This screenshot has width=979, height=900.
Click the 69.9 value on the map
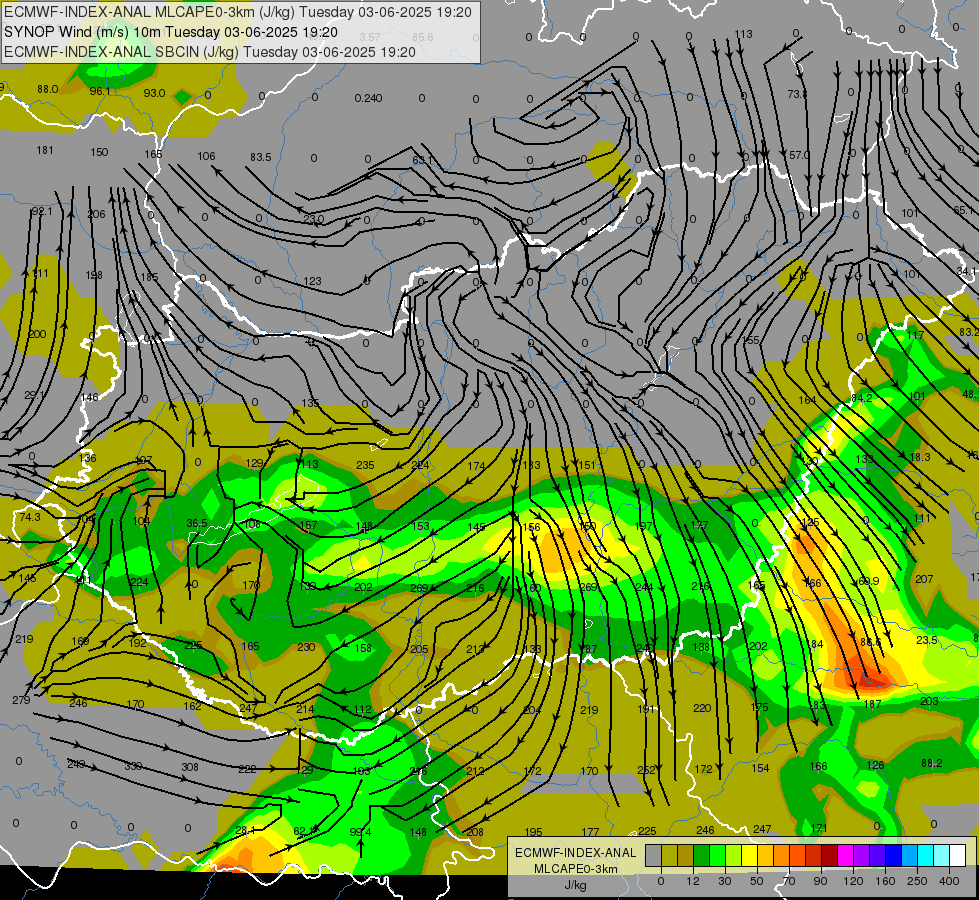[868, 581]
